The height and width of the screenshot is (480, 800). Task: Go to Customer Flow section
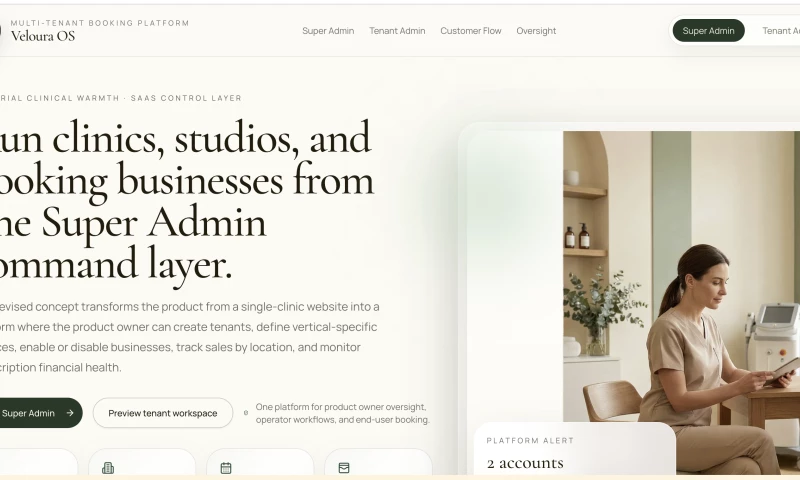click(470, 31)
